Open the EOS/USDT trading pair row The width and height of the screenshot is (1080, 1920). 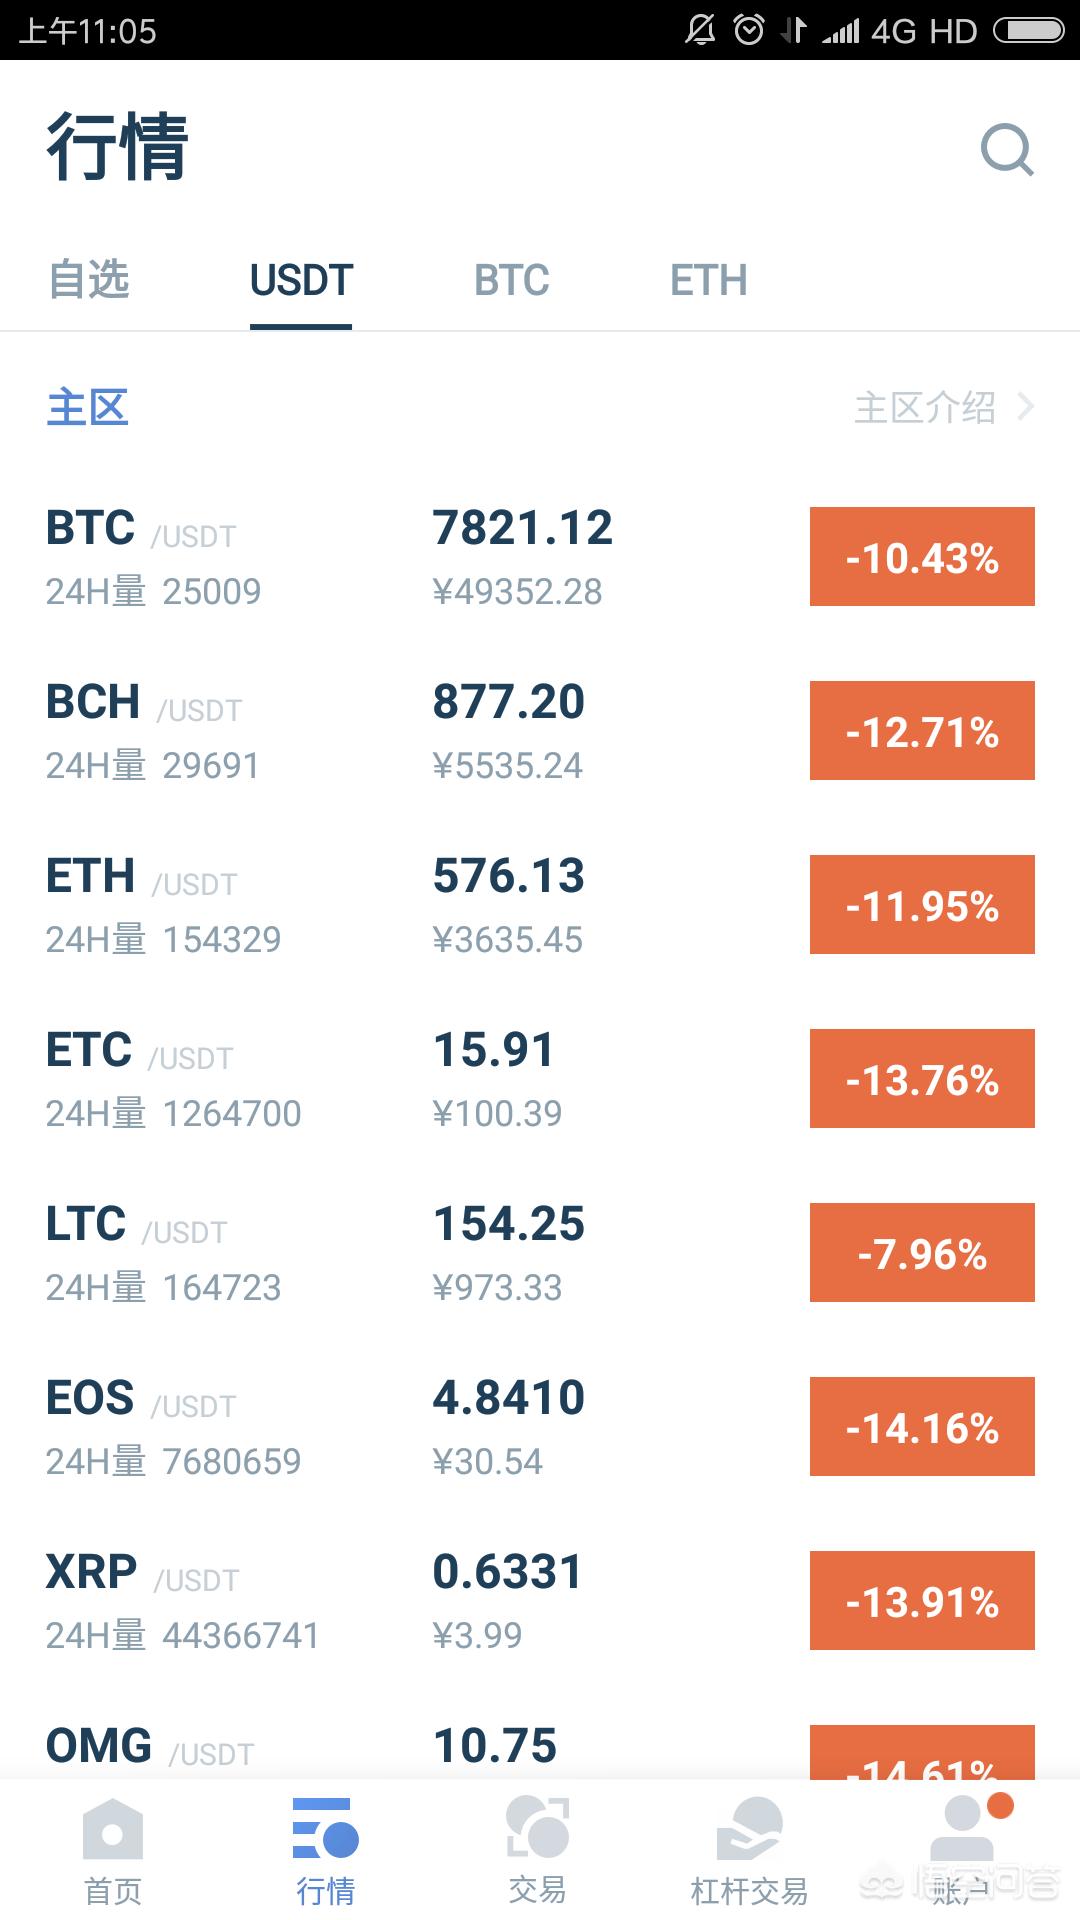click(400, 1427)
